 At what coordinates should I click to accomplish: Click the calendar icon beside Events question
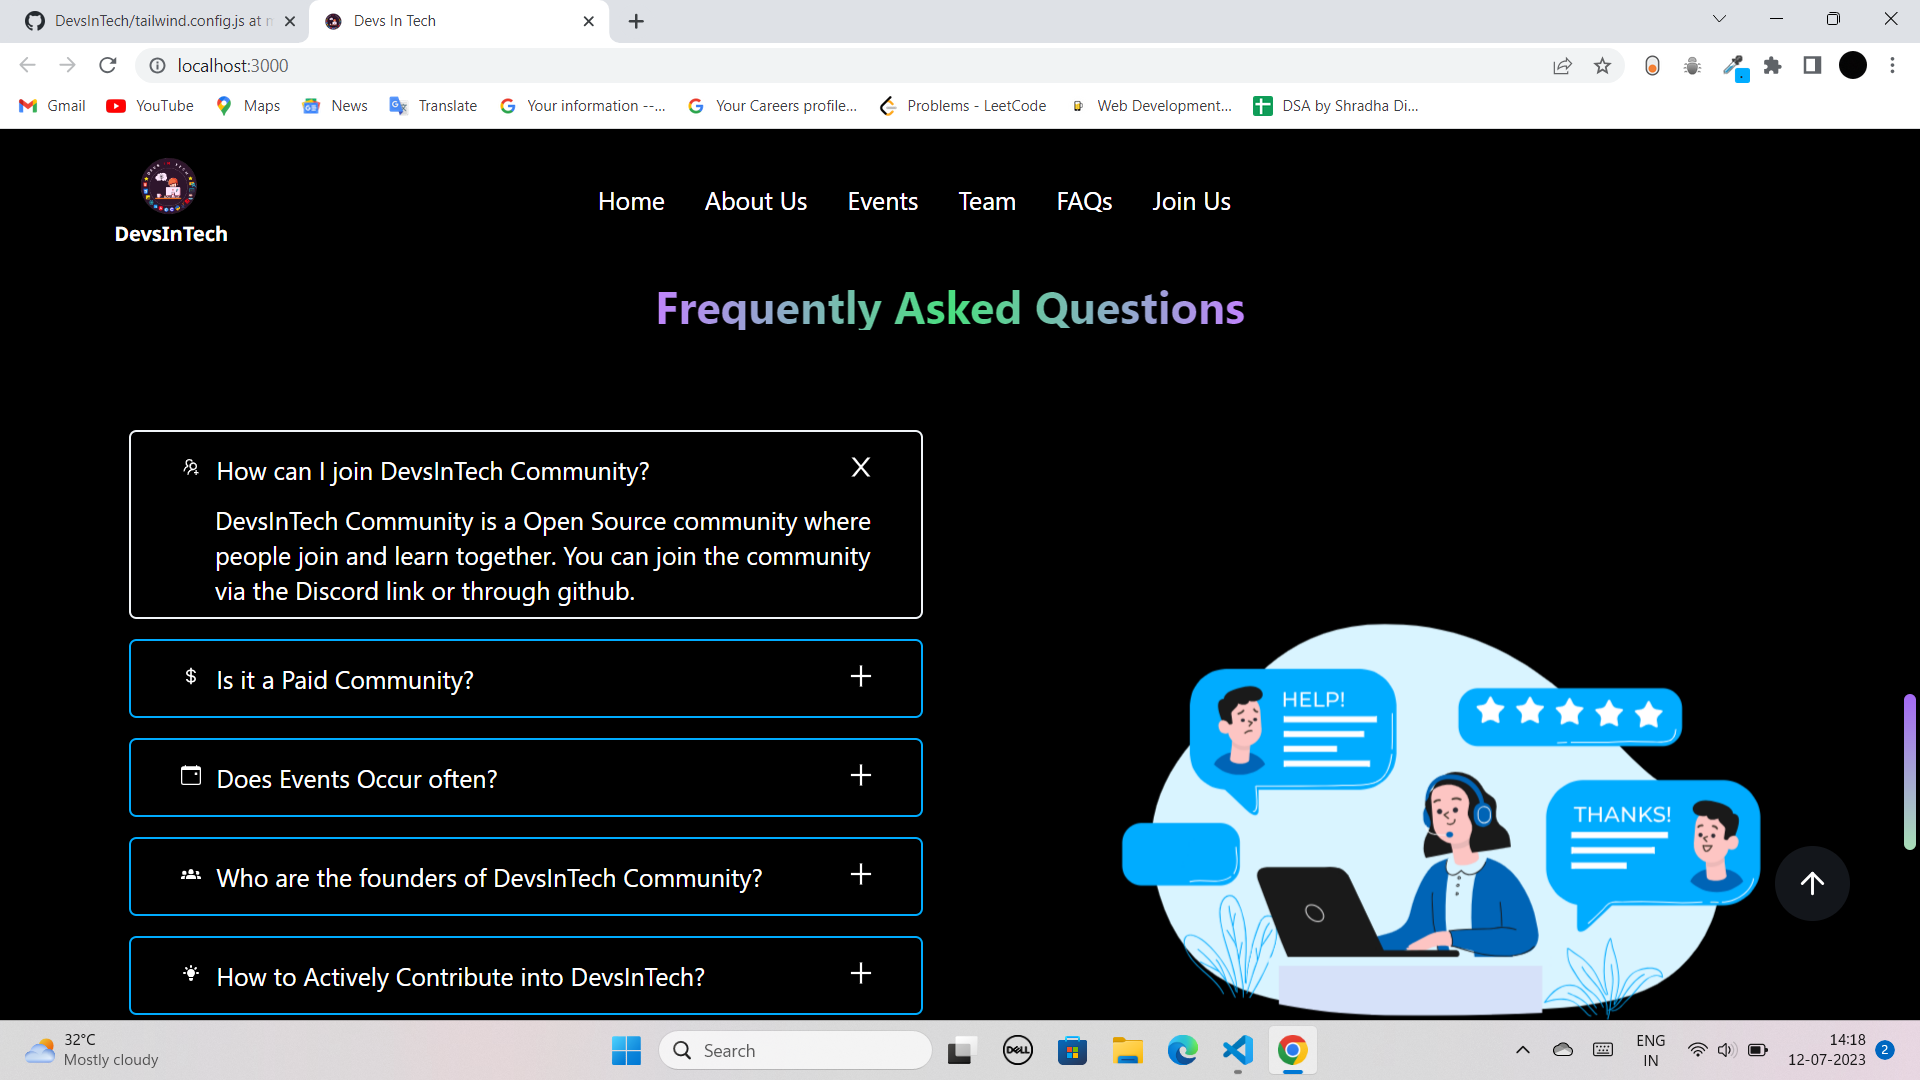click(x=190, y=776)
